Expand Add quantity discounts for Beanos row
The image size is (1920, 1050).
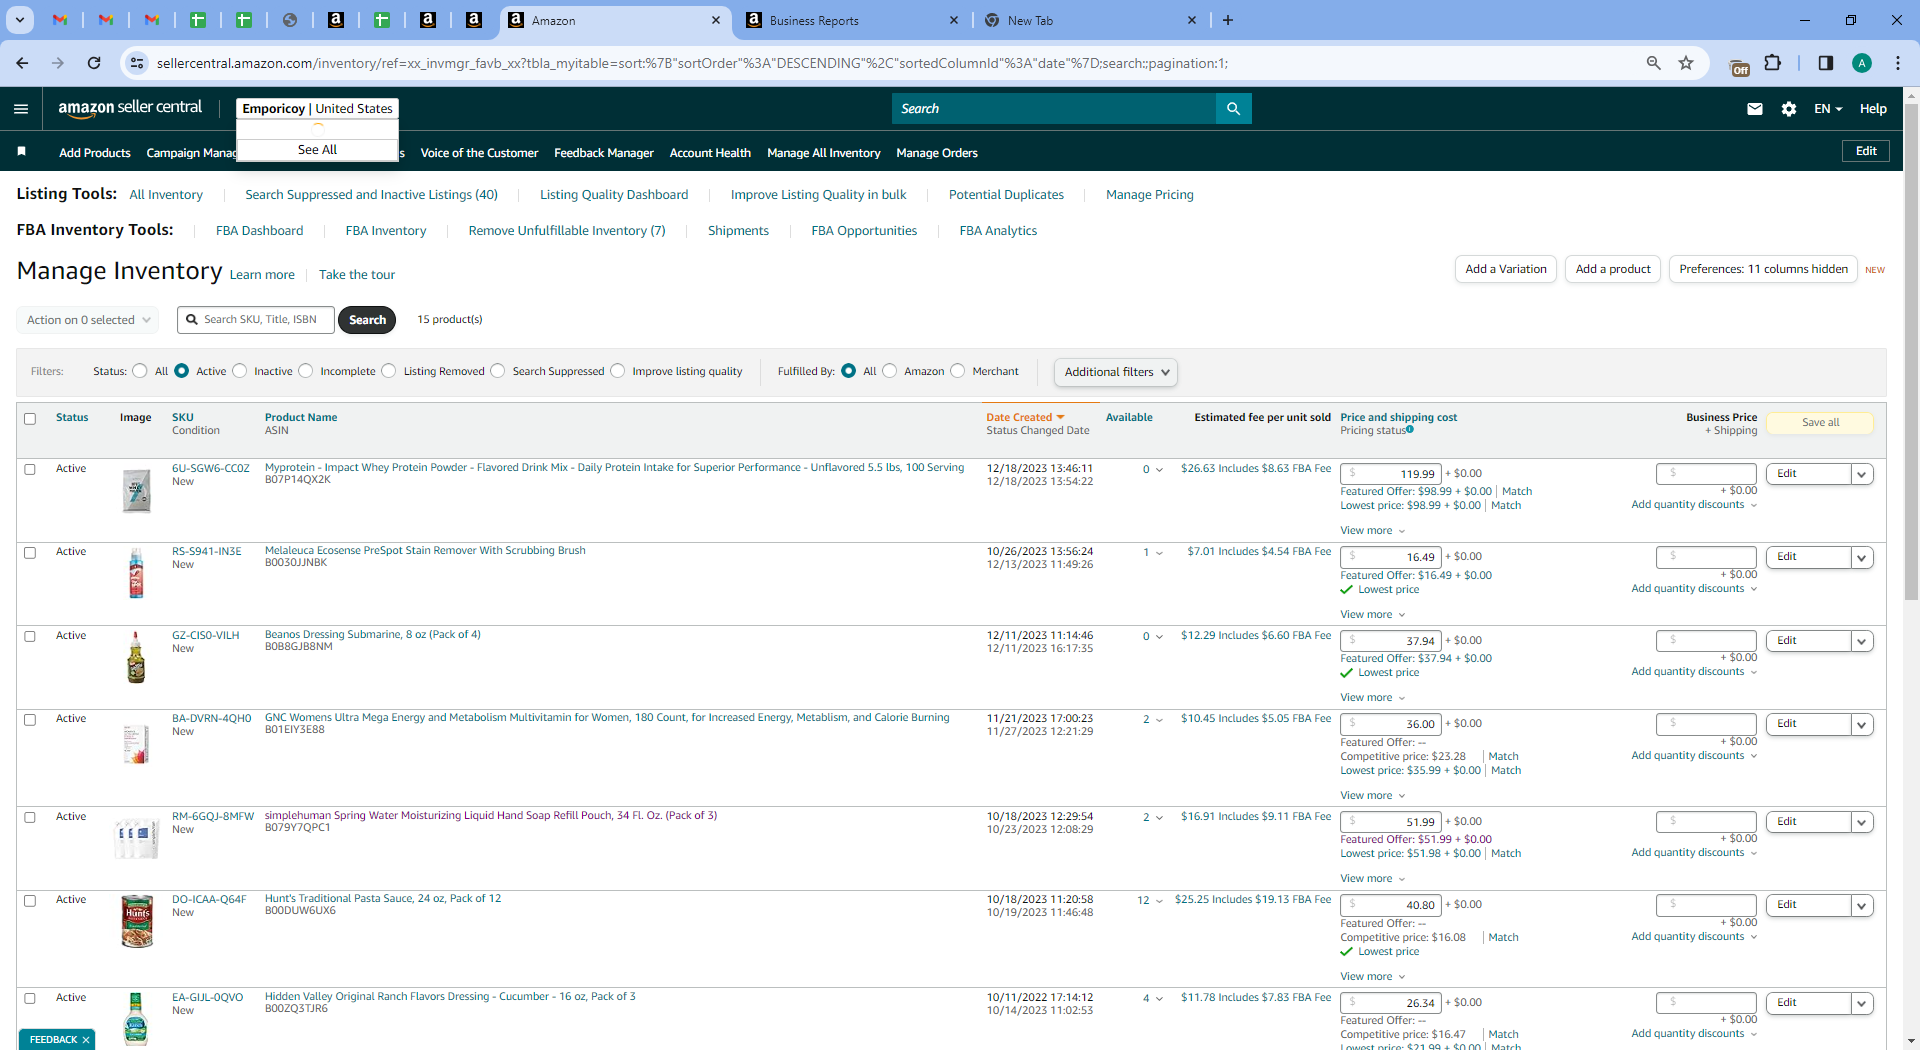point(1694,672)
